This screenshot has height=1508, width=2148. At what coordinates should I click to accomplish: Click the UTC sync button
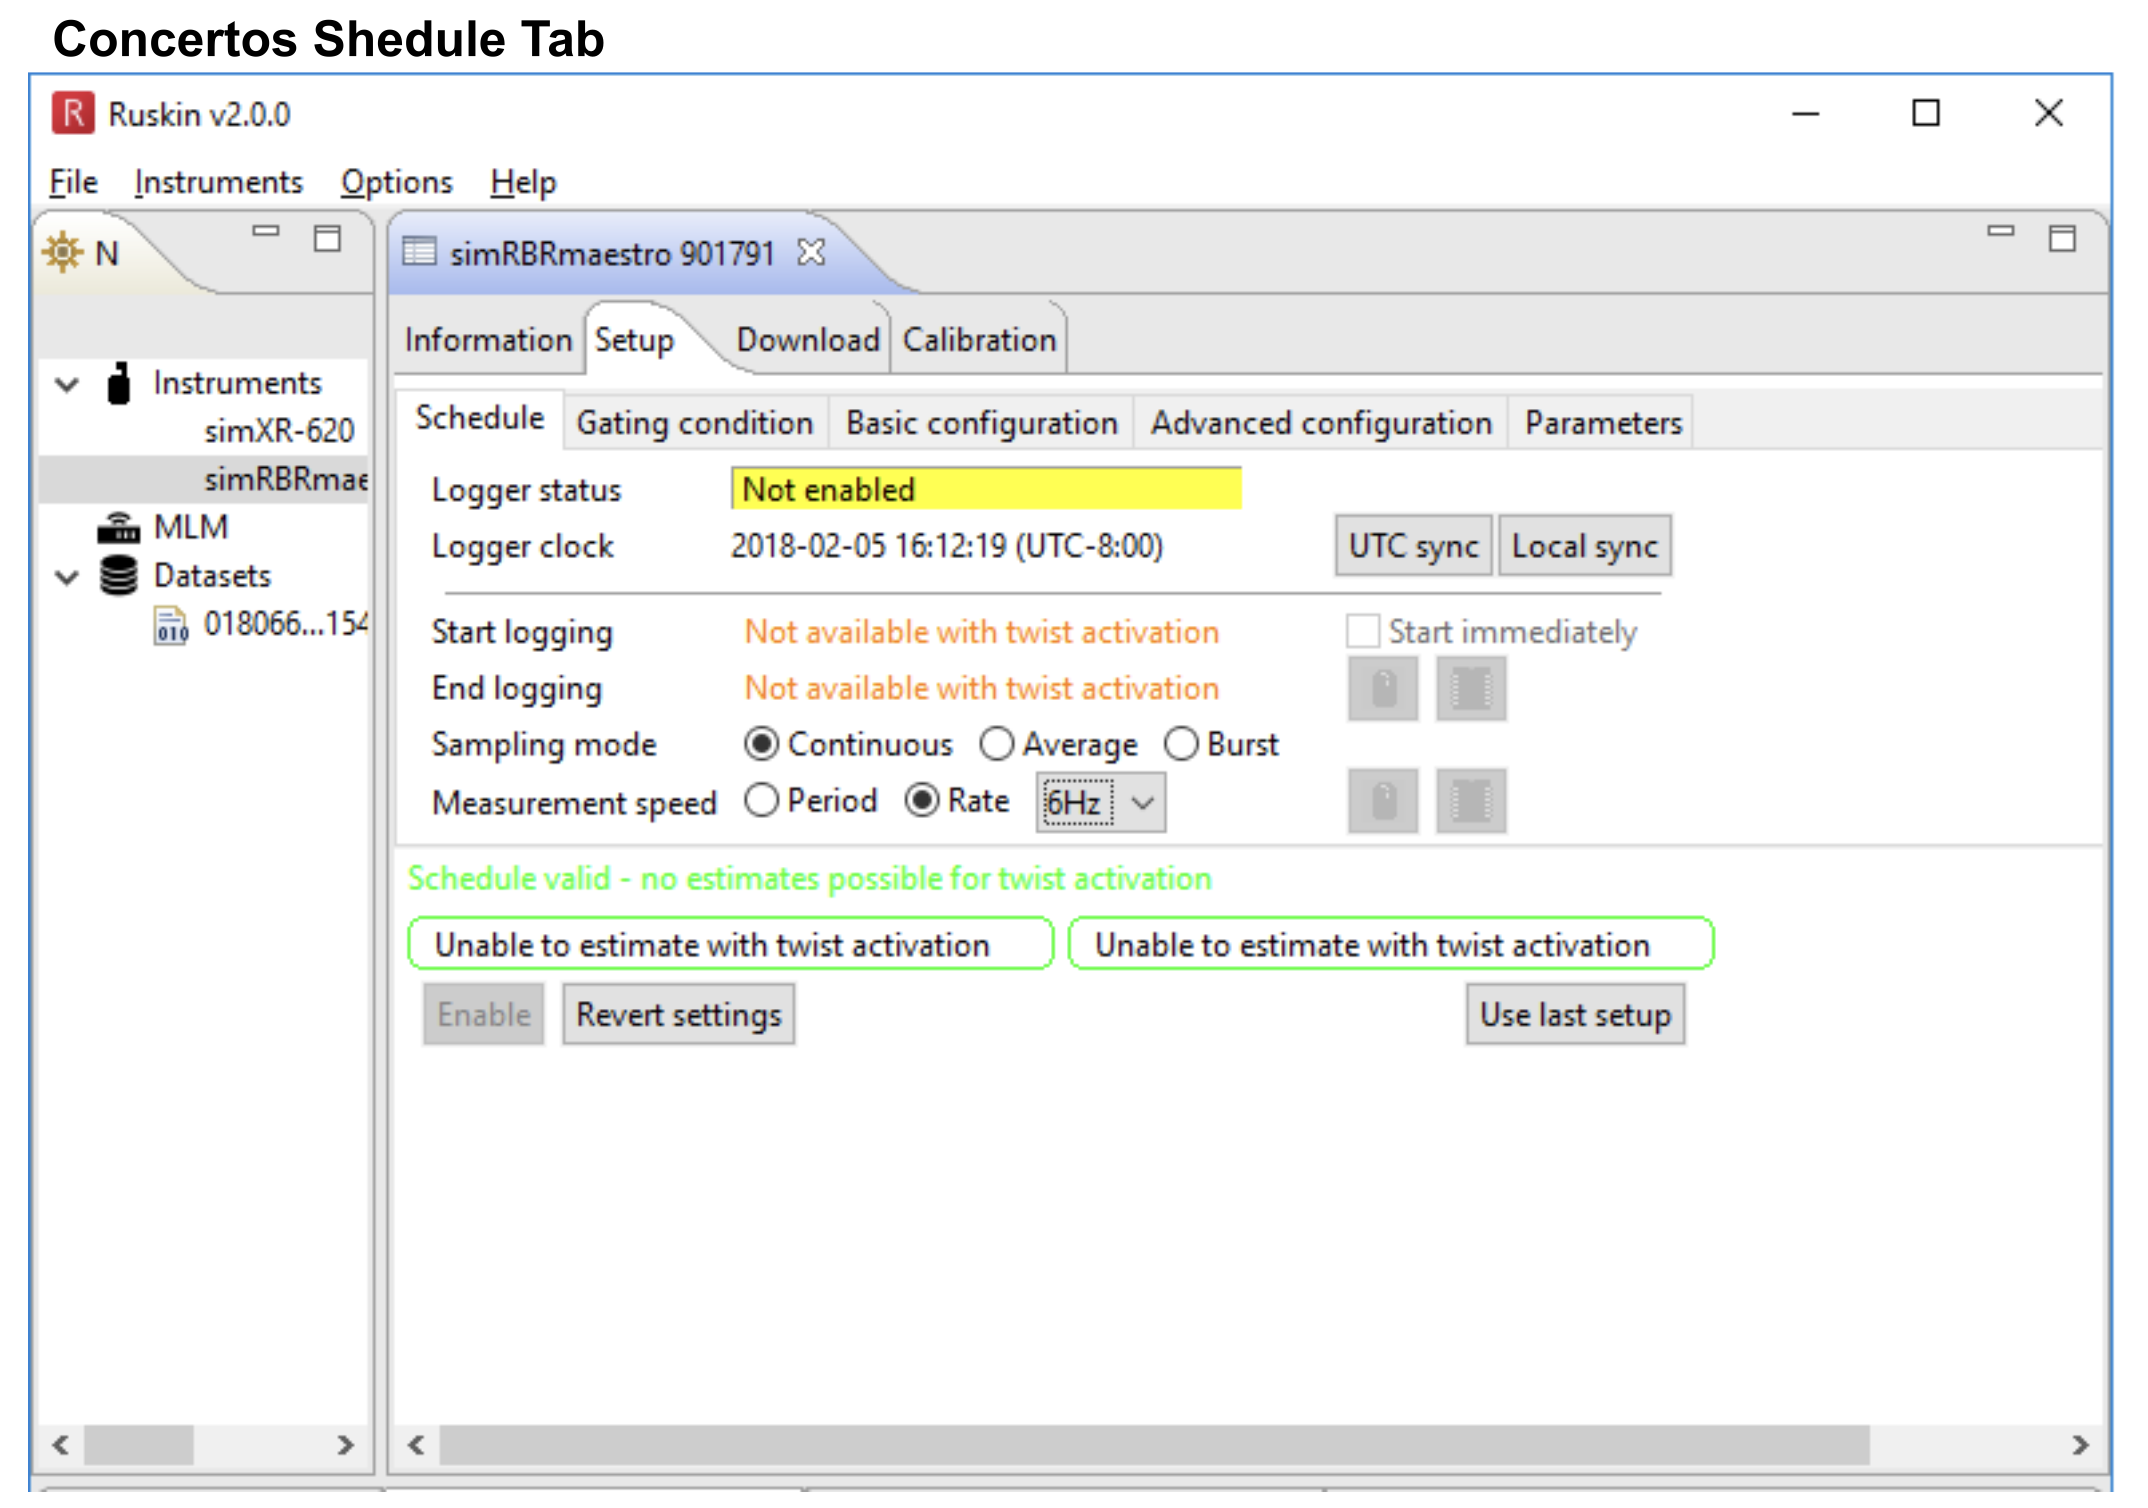tap(1414, 546)
